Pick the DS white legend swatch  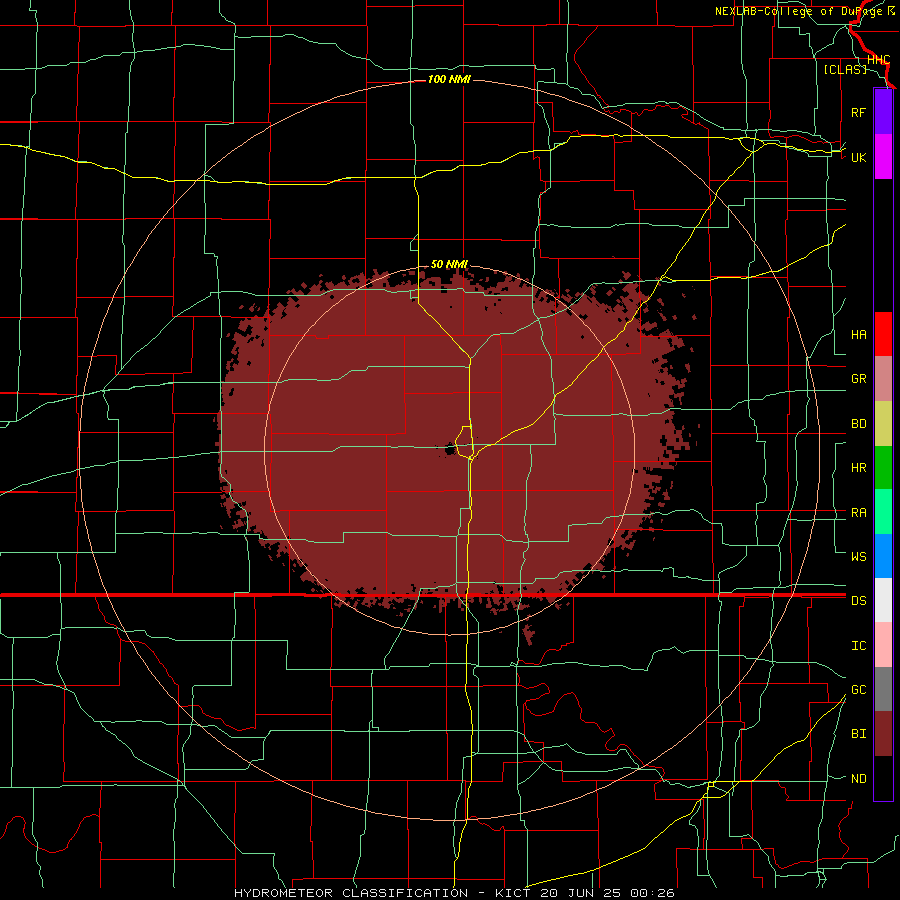pos(883,600)
